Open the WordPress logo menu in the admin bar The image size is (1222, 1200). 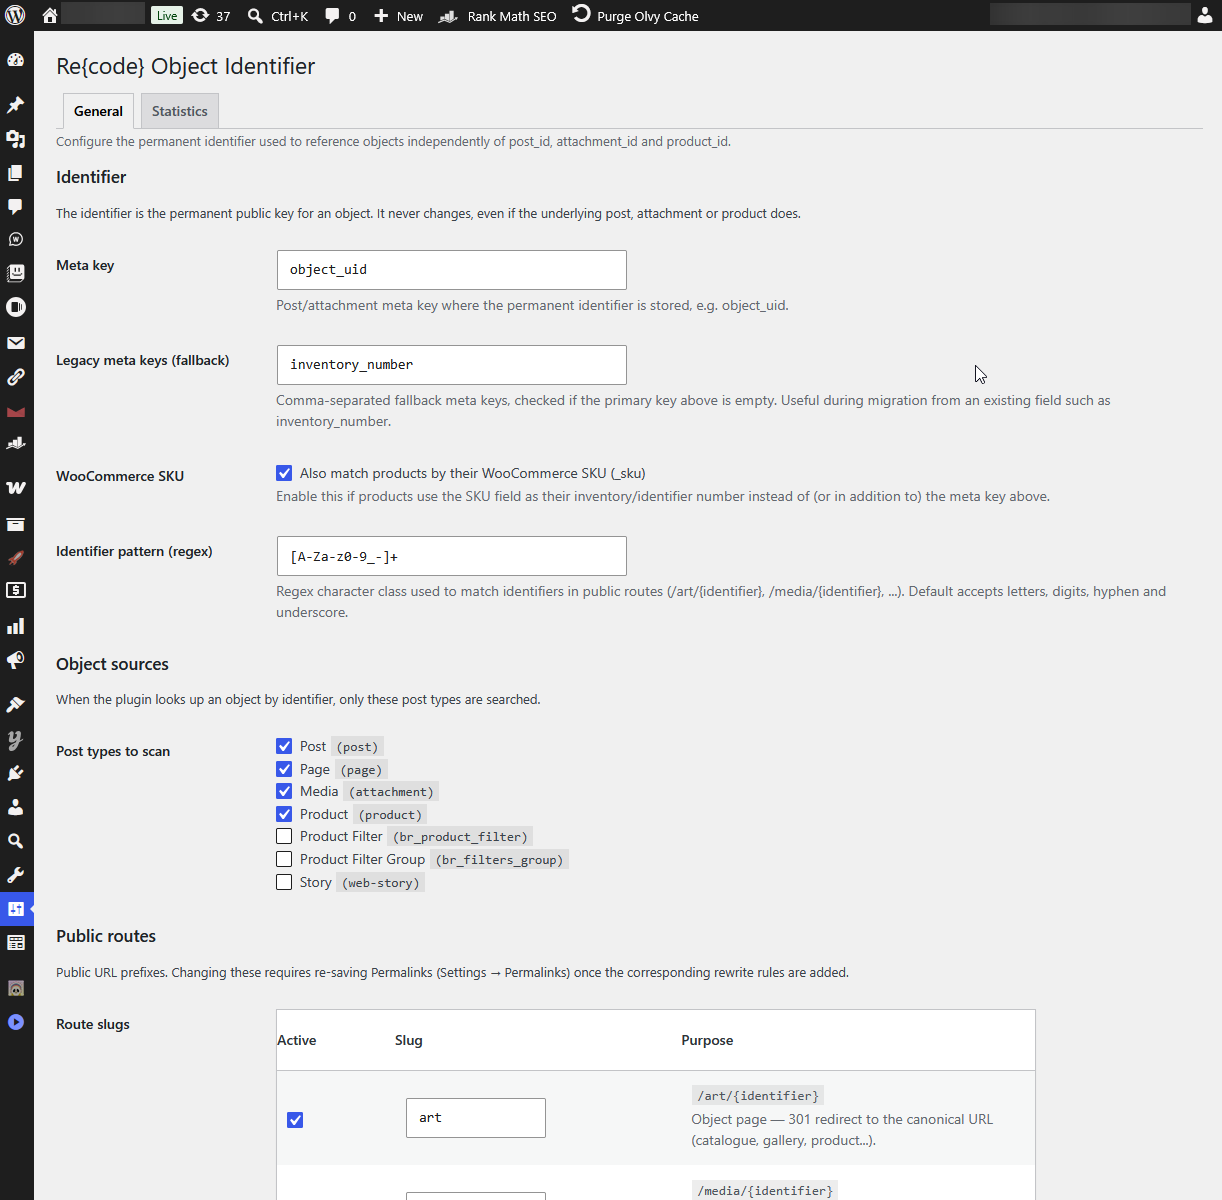point(15,15)
